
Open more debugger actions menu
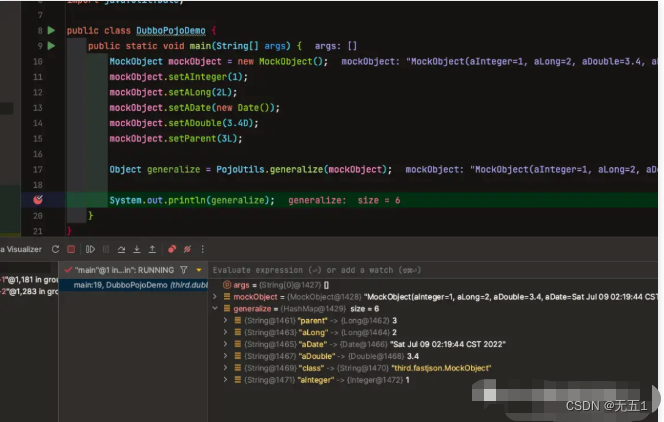pyautogui.click(x=202, y=249)
